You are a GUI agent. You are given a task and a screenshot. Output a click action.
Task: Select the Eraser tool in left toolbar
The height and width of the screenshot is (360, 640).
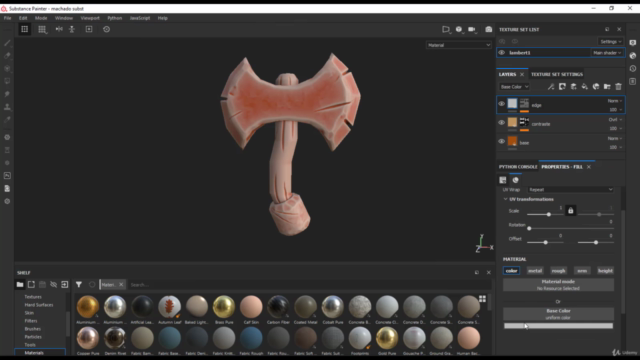click(7, 56)
